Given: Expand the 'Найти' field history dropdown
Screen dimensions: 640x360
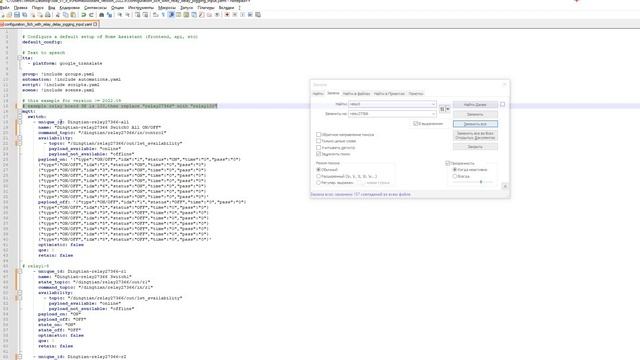Looking at the screenshot, I should coord(433,104).
